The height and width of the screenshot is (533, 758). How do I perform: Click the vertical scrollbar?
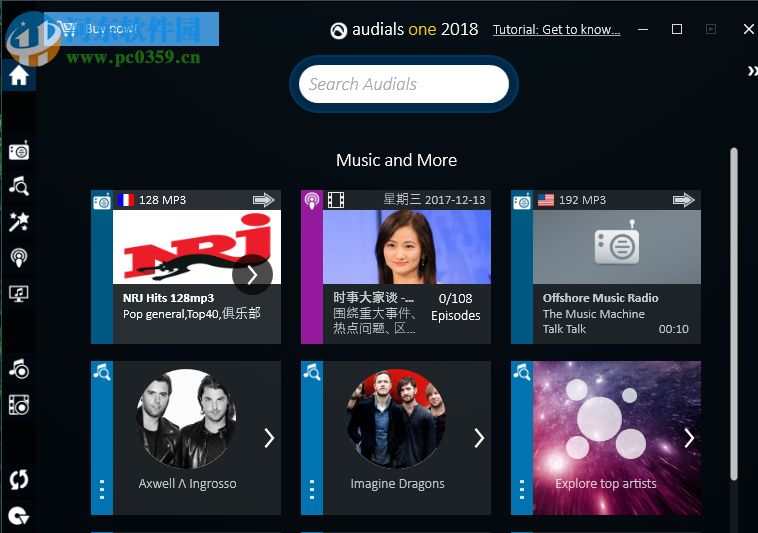(x=734, y=314)
